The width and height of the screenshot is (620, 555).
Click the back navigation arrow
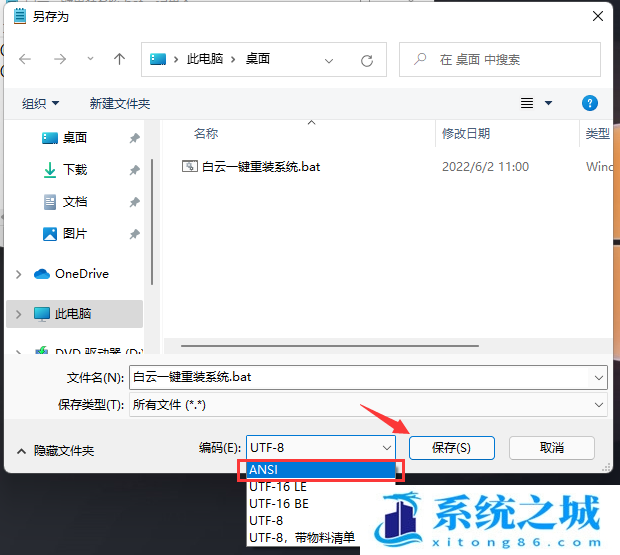coord(25,59)
